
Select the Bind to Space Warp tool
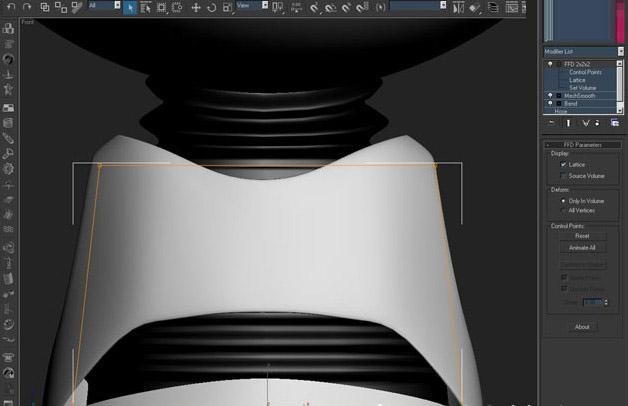click(76, 7)
